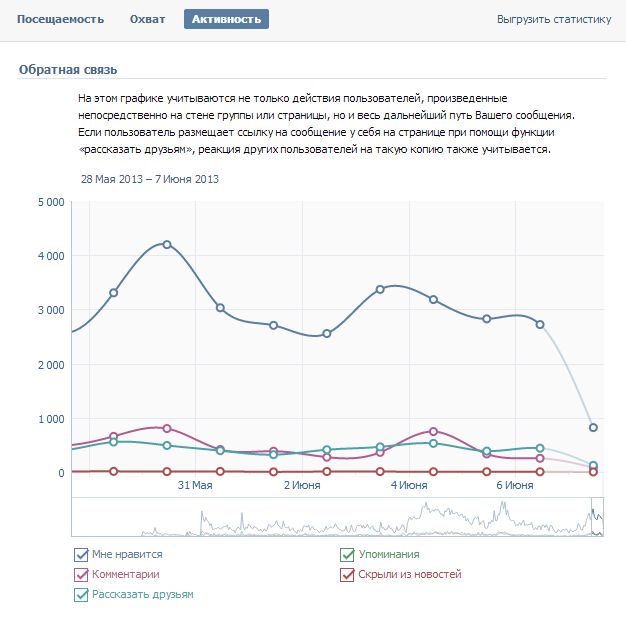Disable the Рассказать друзьям series

81,594
